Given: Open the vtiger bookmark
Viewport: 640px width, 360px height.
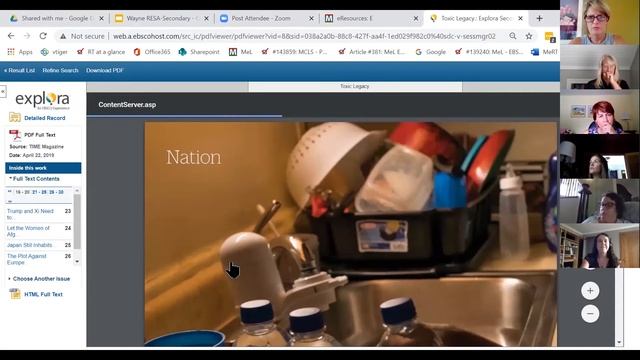Looking at the screenshot, I should tap(54, 52).
